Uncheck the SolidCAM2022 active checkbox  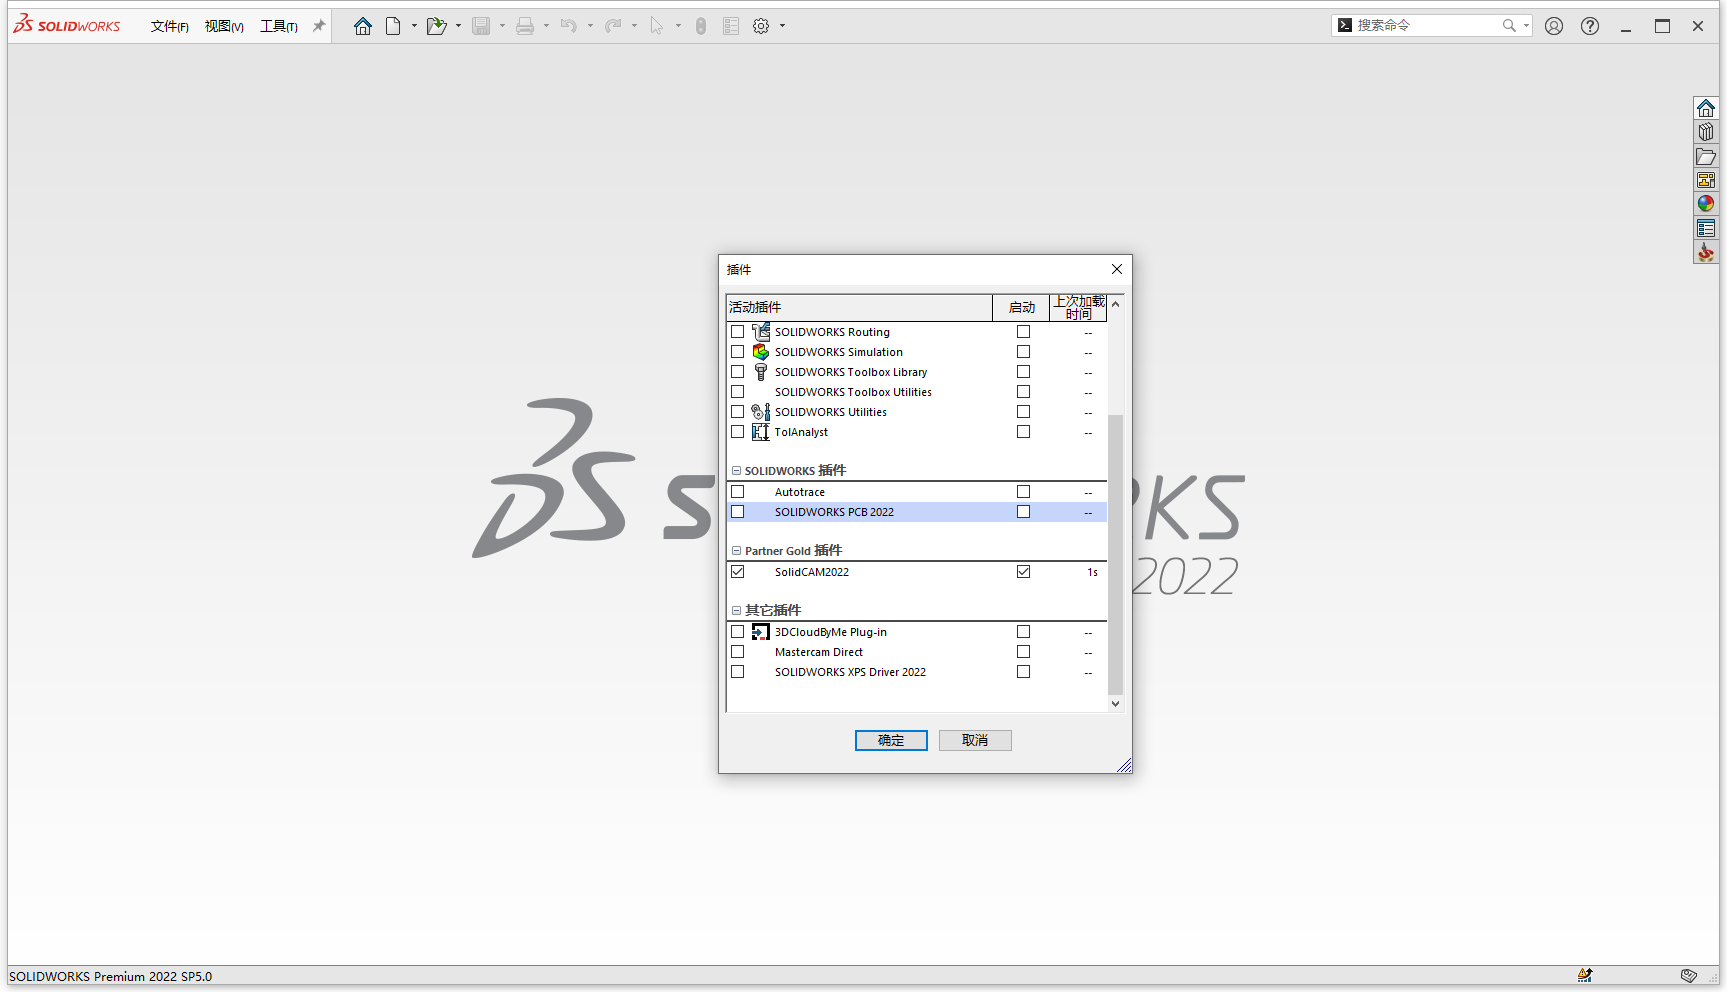pos(737,572)
